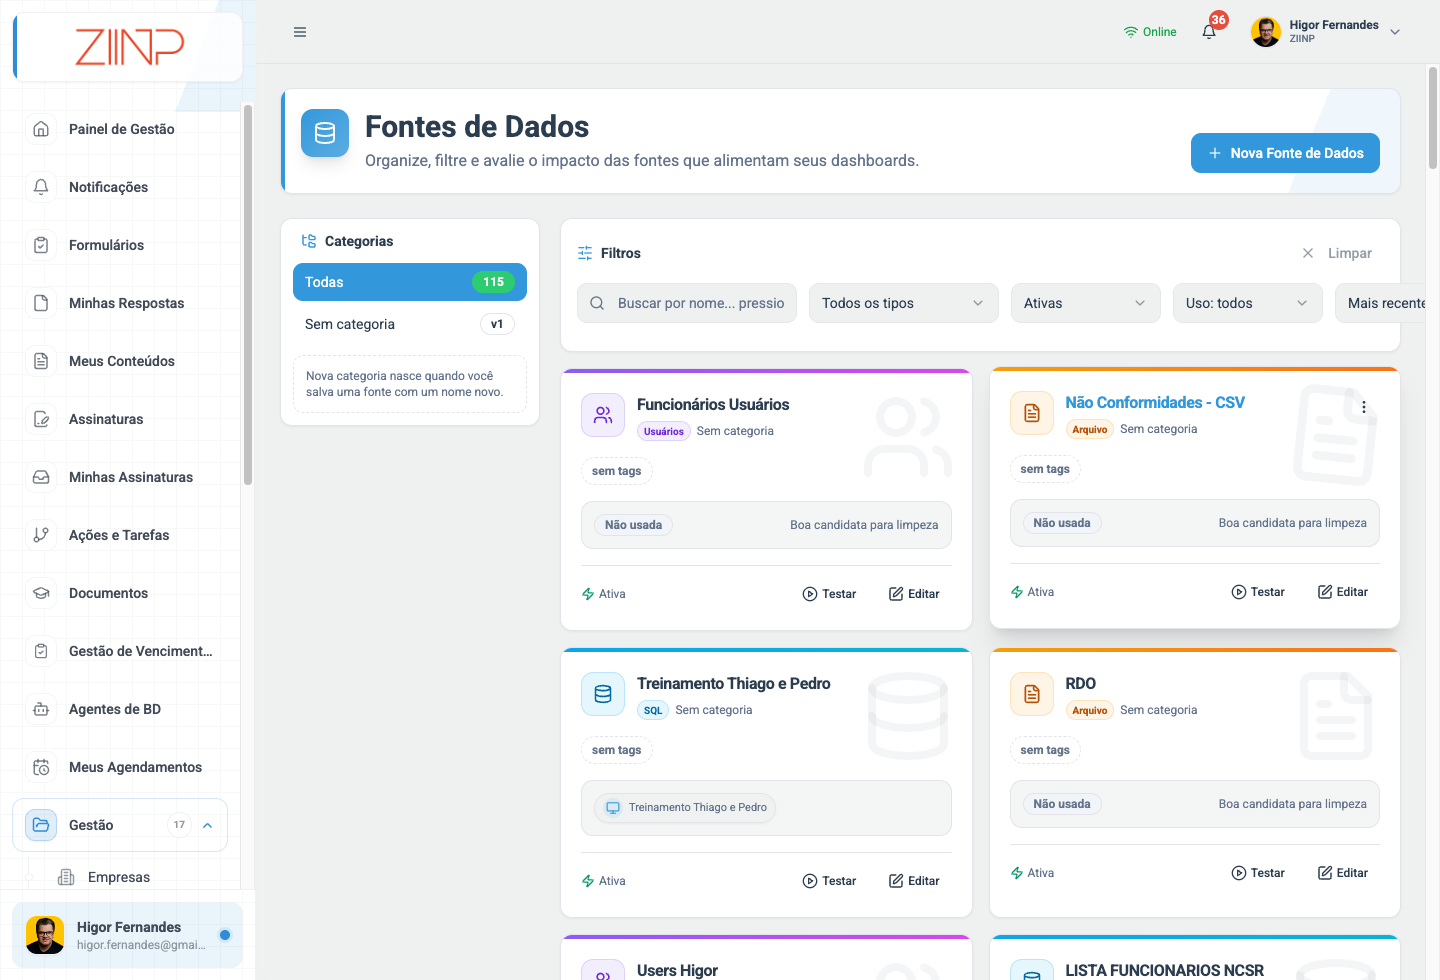Open the Todos os tipos dropdown
The image size is (1440, 980).
point(903,303)
